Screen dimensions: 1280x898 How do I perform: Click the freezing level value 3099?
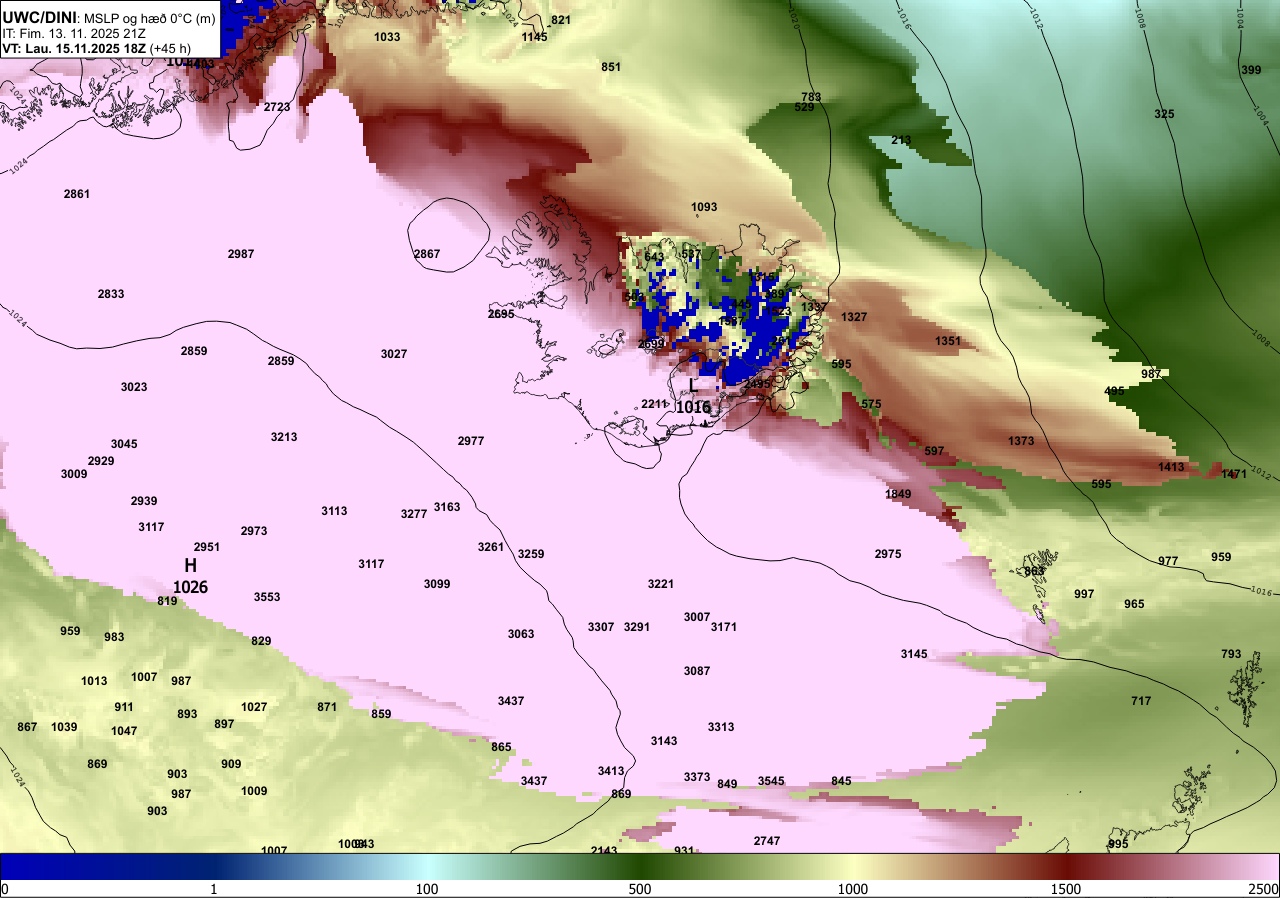(437, 584)
